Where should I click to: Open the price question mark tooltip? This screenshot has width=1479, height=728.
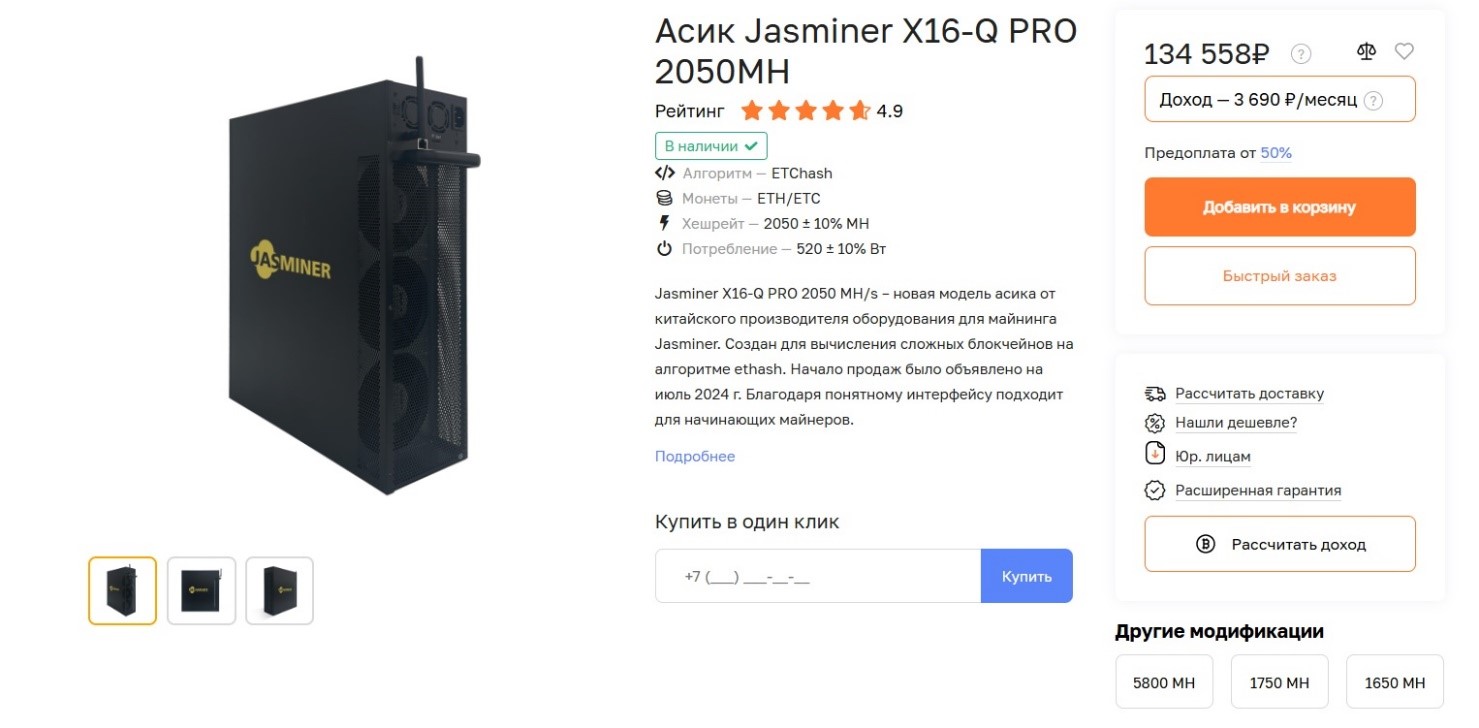tap(1301, 54)
